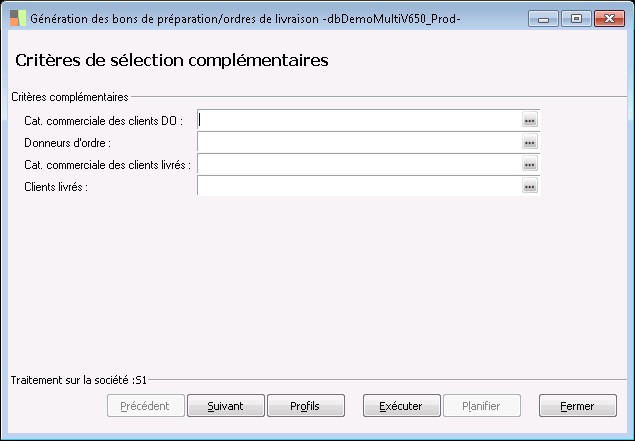The image size is (635, 441).
Task: Maximize the Génération des bons window
Action: click(x=575, y=19)
